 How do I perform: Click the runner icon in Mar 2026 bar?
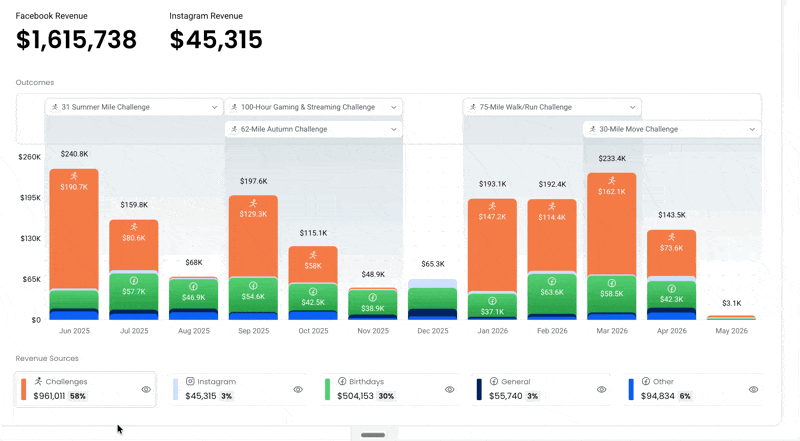click(x=612, y=180)
